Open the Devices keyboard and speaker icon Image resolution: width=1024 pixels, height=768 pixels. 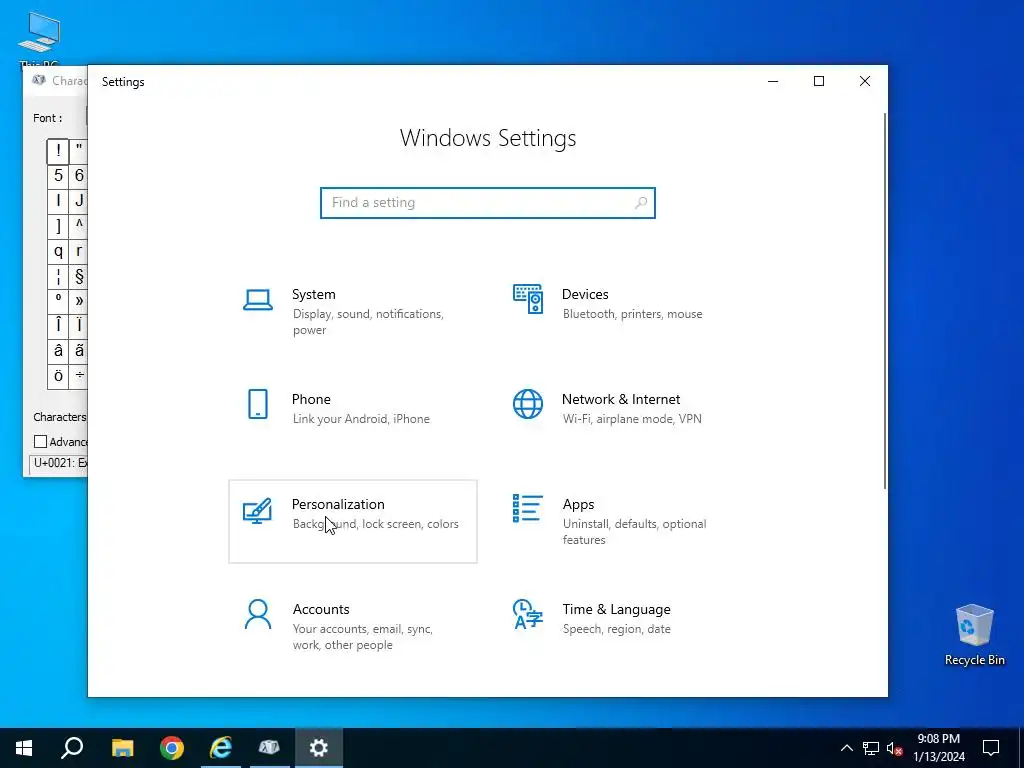tap(528, 299)
